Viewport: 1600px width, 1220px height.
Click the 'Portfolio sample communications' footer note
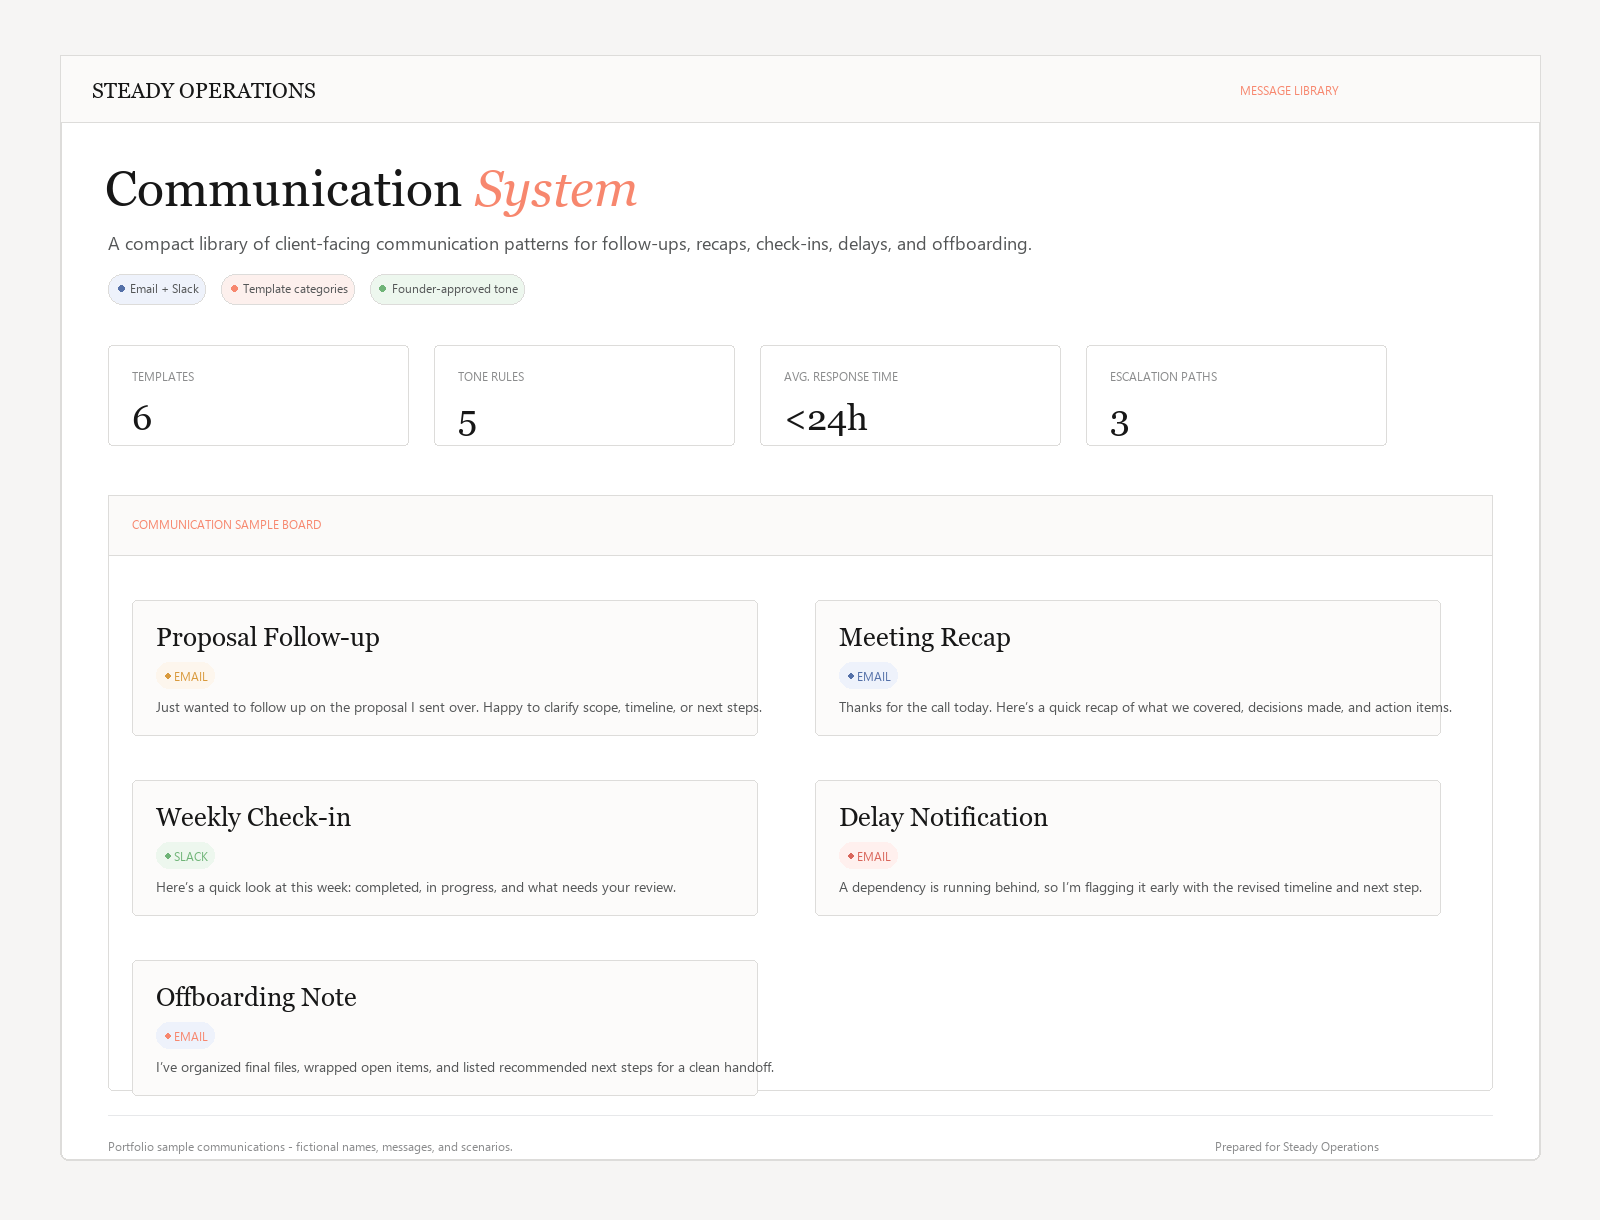pos(310,1147)
